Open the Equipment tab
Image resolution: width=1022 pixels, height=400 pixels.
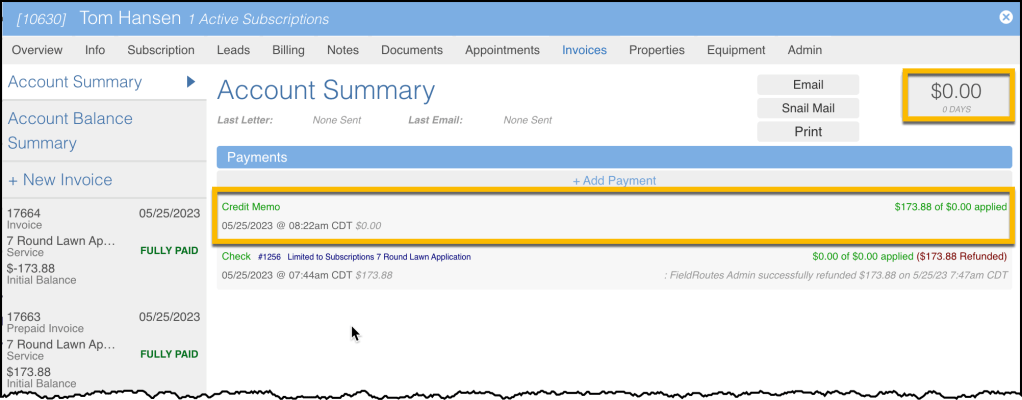735,50
